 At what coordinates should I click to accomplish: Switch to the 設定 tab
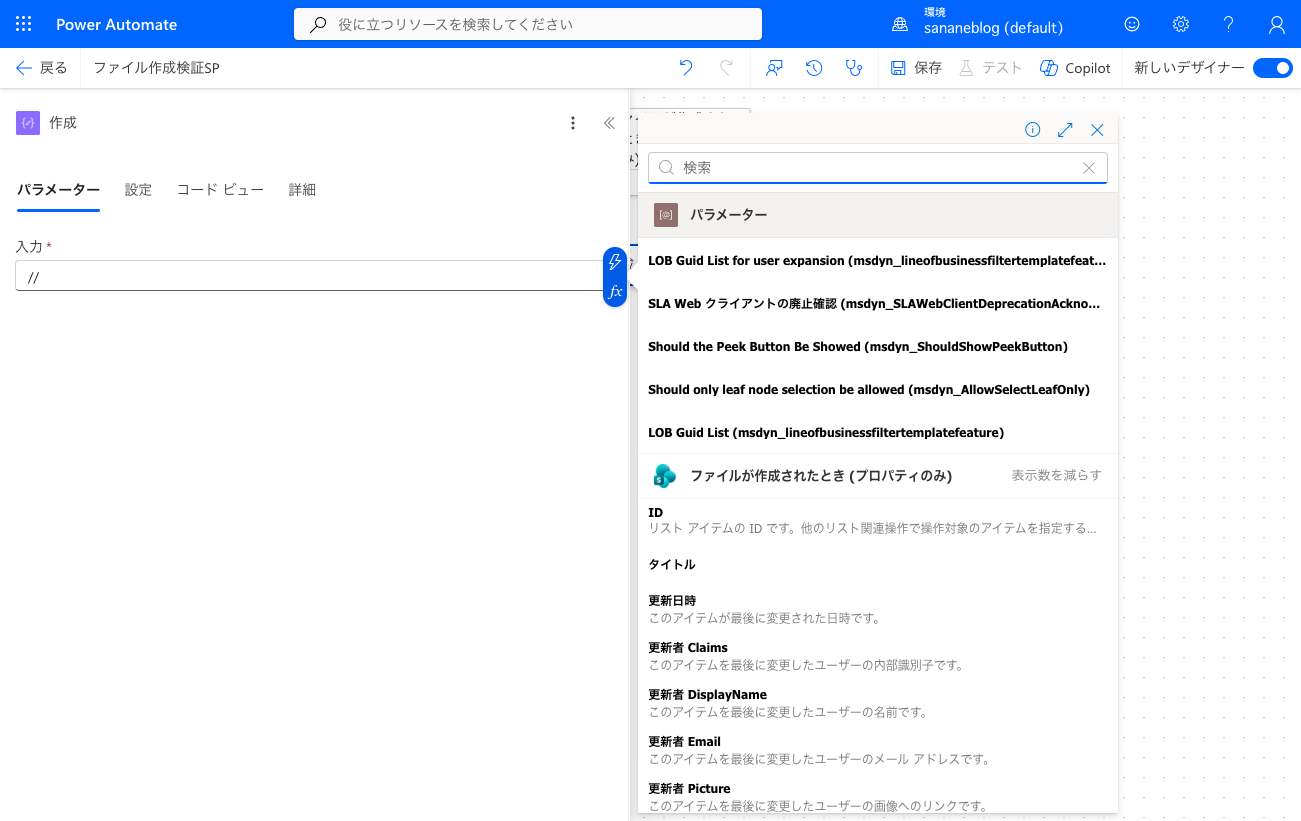pos(138,190)
